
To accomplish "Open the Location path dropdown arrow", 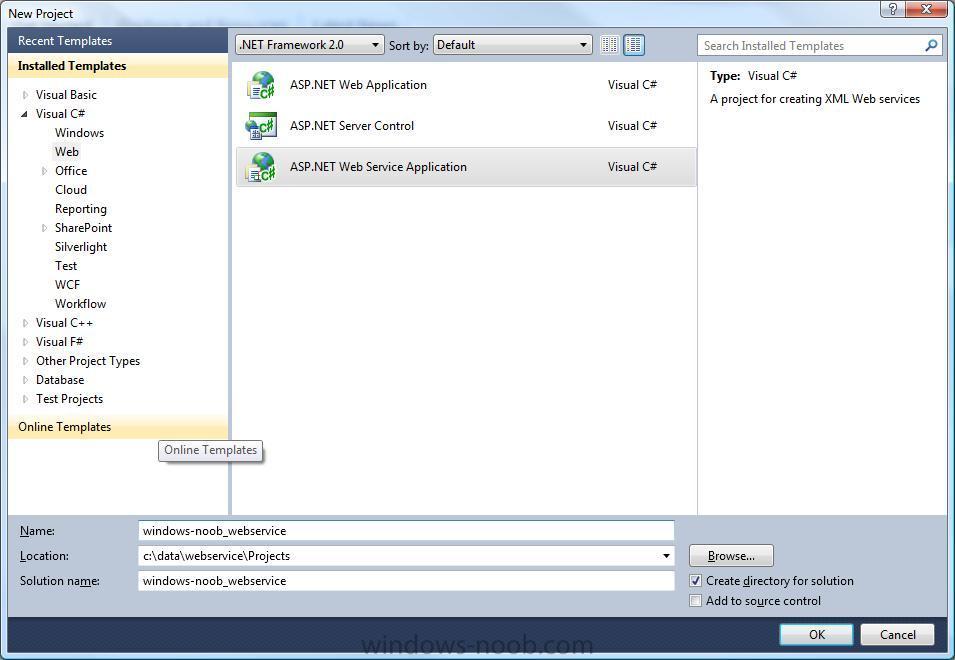I will pyautogui.click(x=666, y=556).
